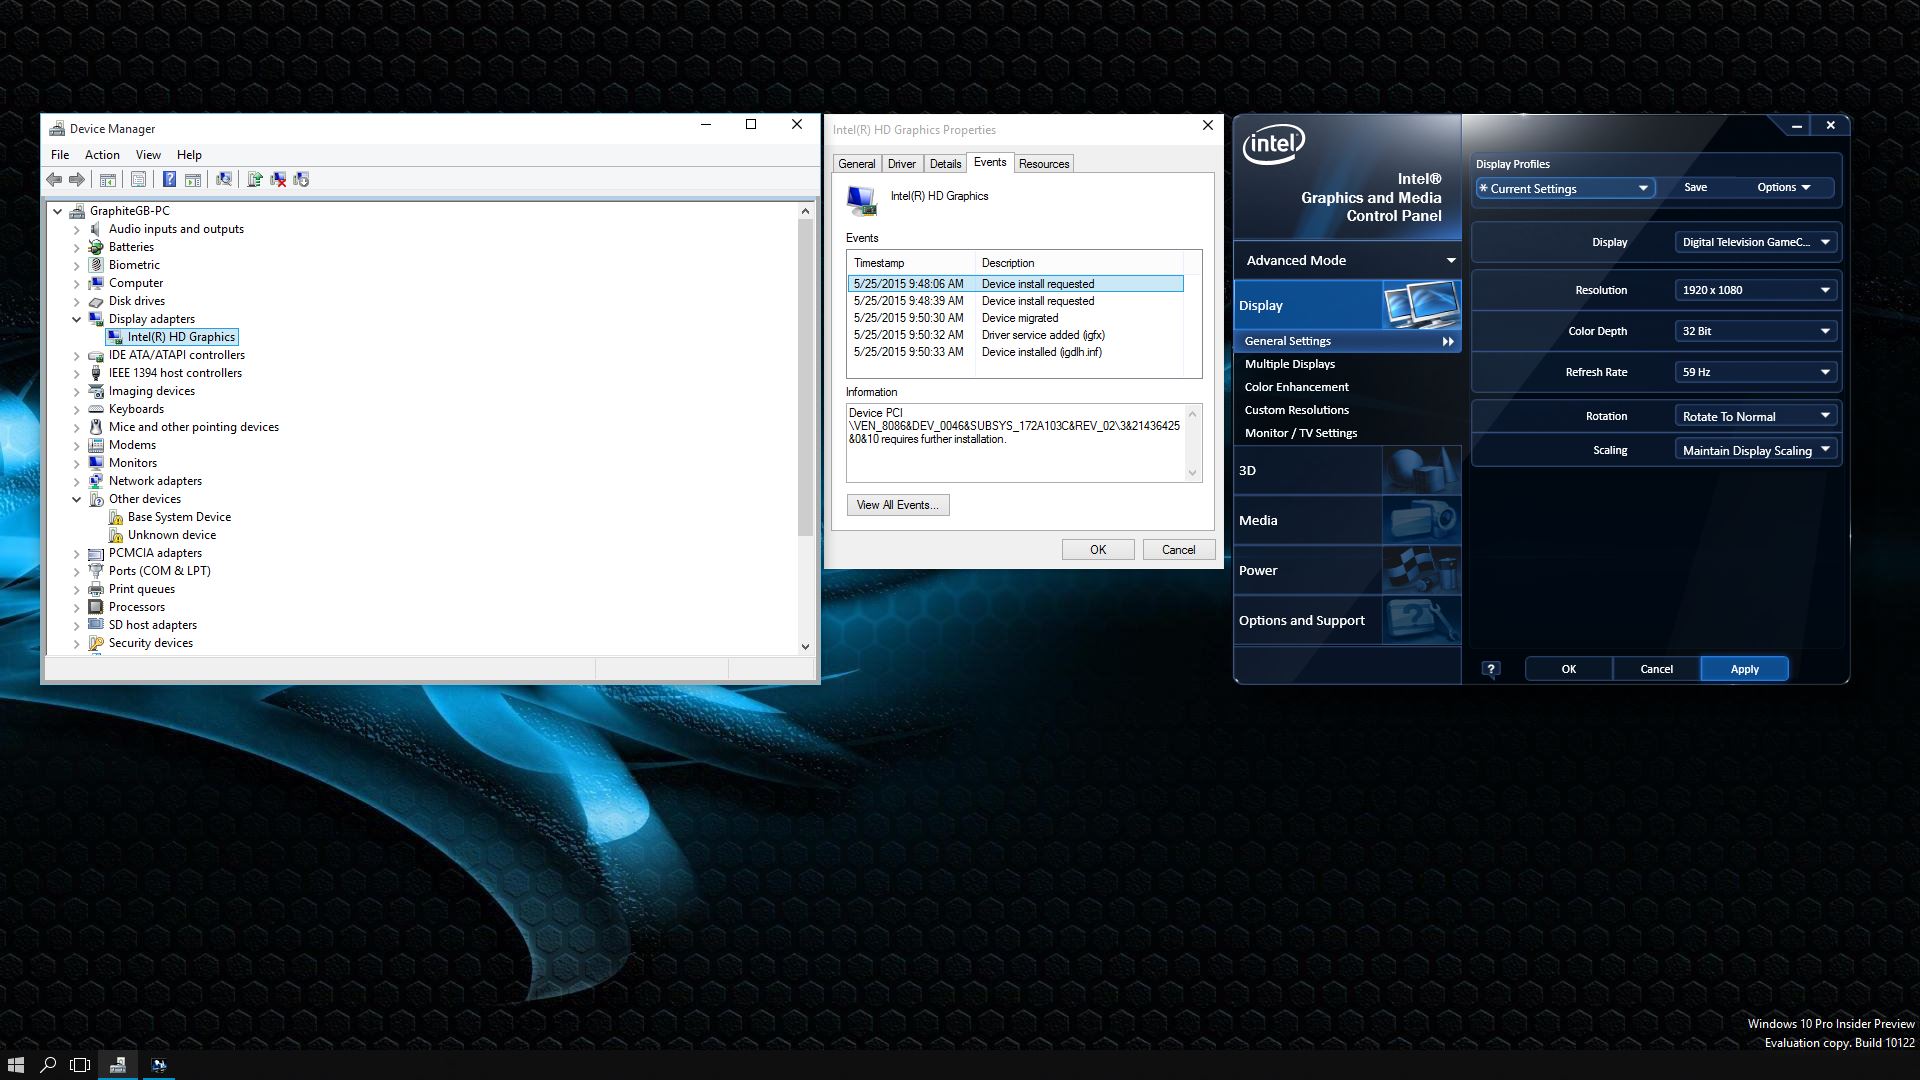Open the Start menu
This screenshot has height=1080, width=1920.
coord(16,1065)
